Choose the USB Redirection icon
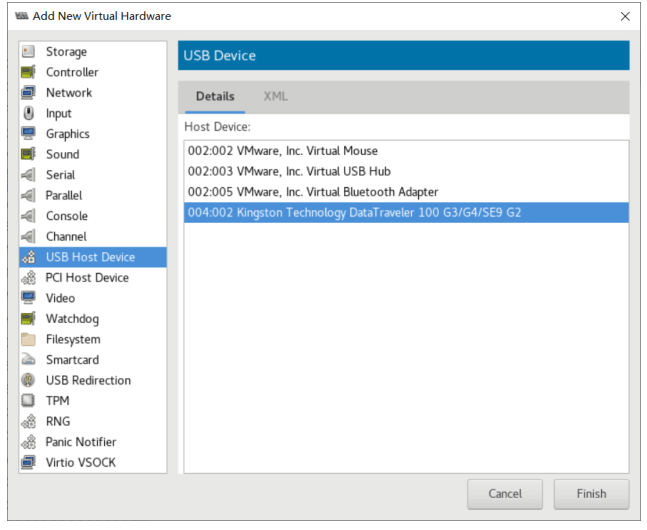 coord(28,381)
